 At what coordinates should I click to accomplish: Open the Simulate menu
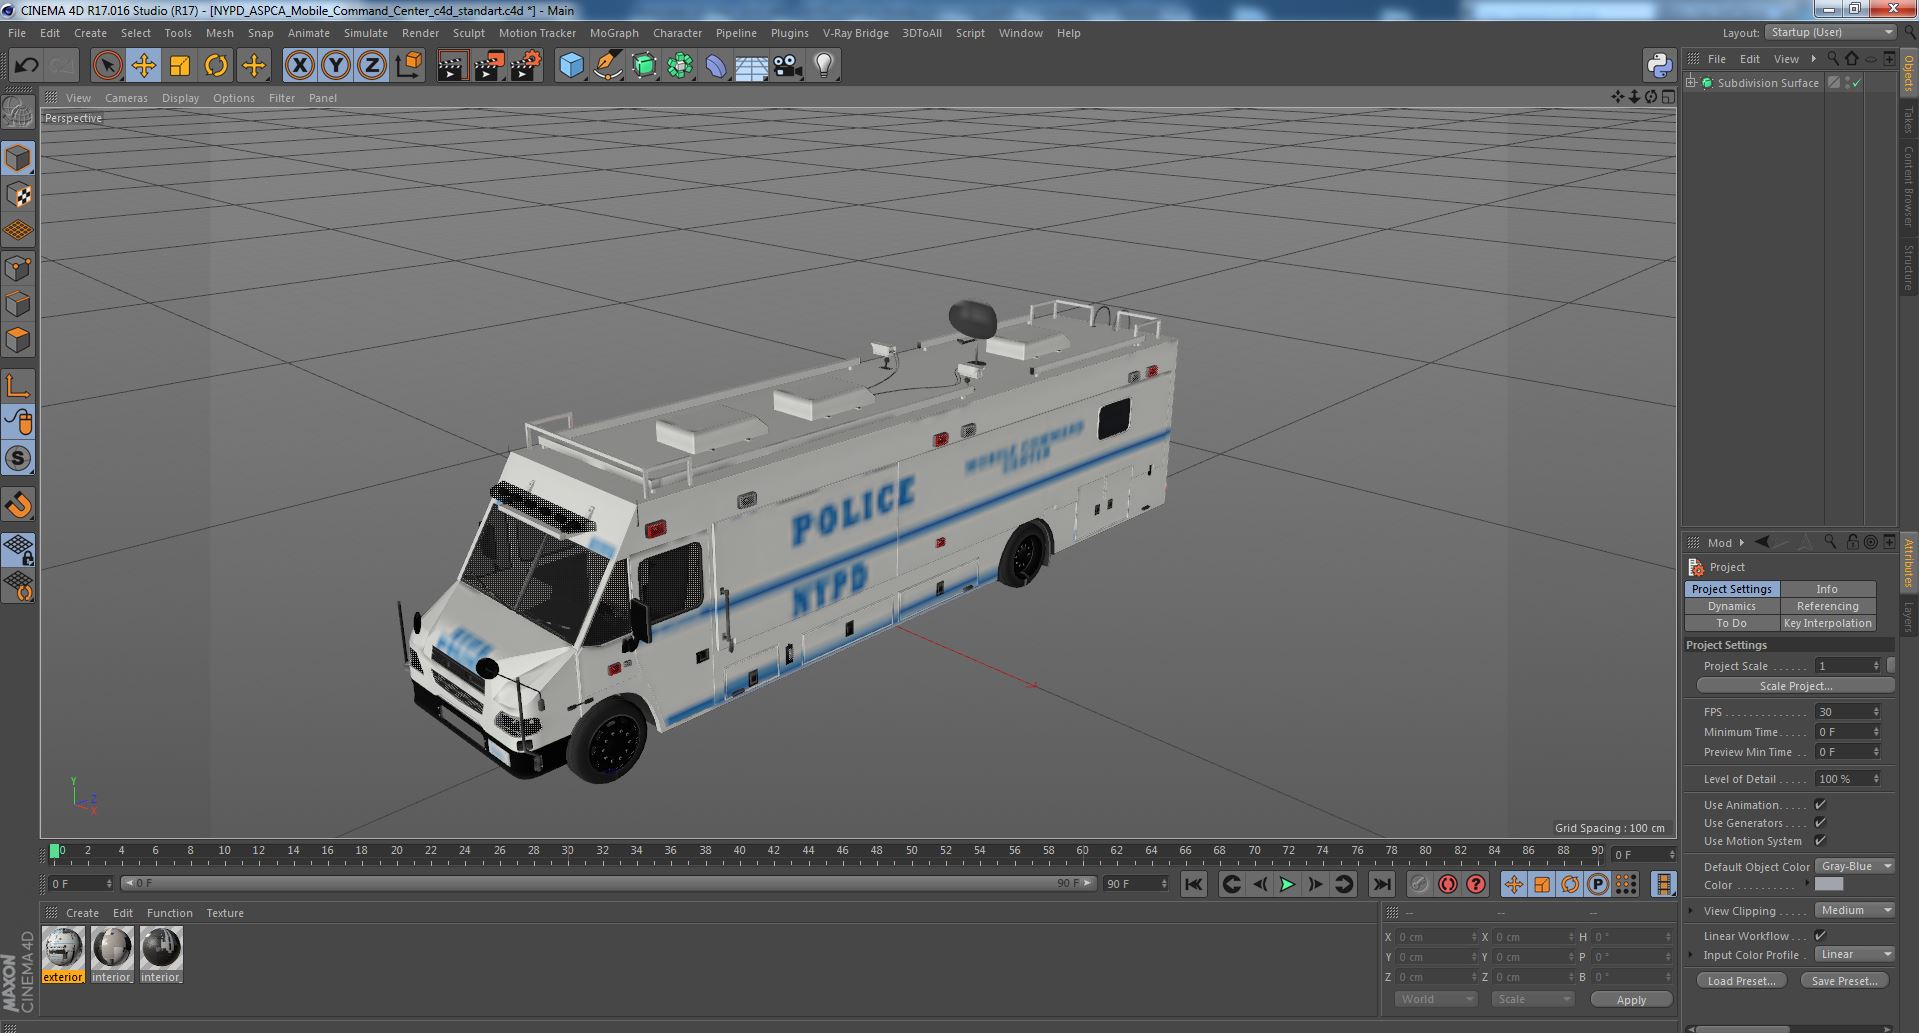pos(365,33)
